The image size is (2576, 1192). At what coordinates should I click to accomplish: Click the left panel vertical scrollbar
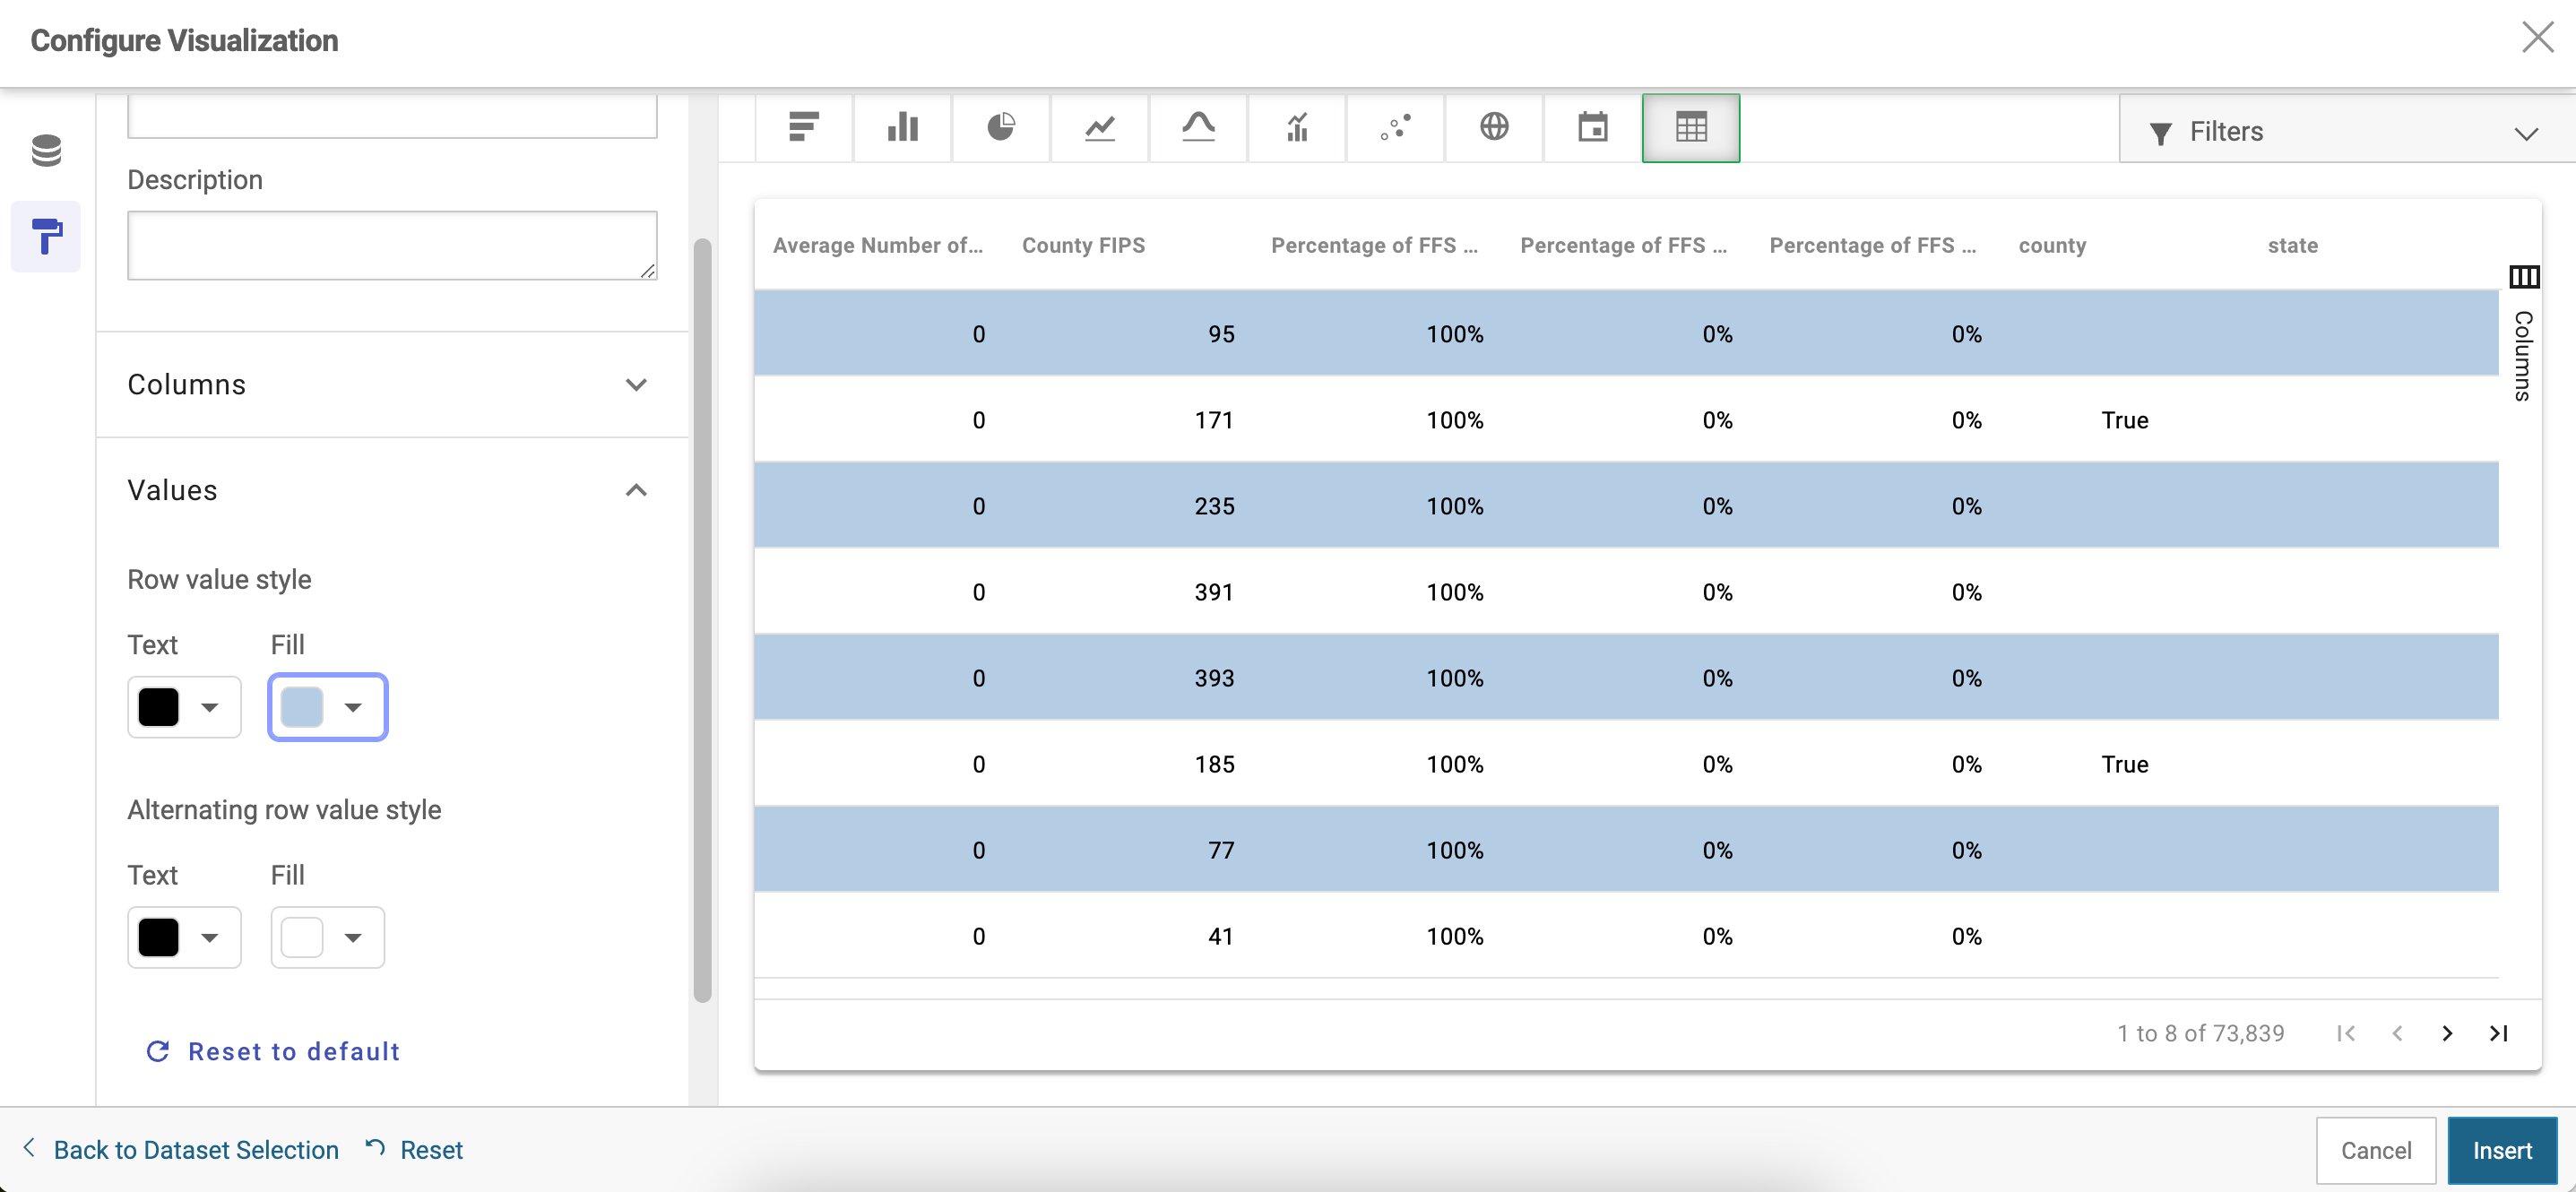(x=703, y=620)
